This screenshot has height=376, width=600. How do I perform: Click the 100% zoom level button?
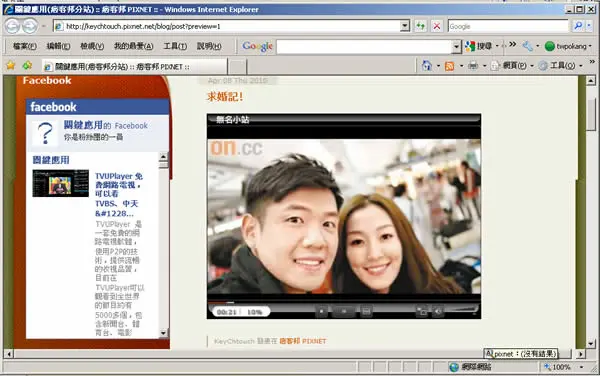pos(558,367)
